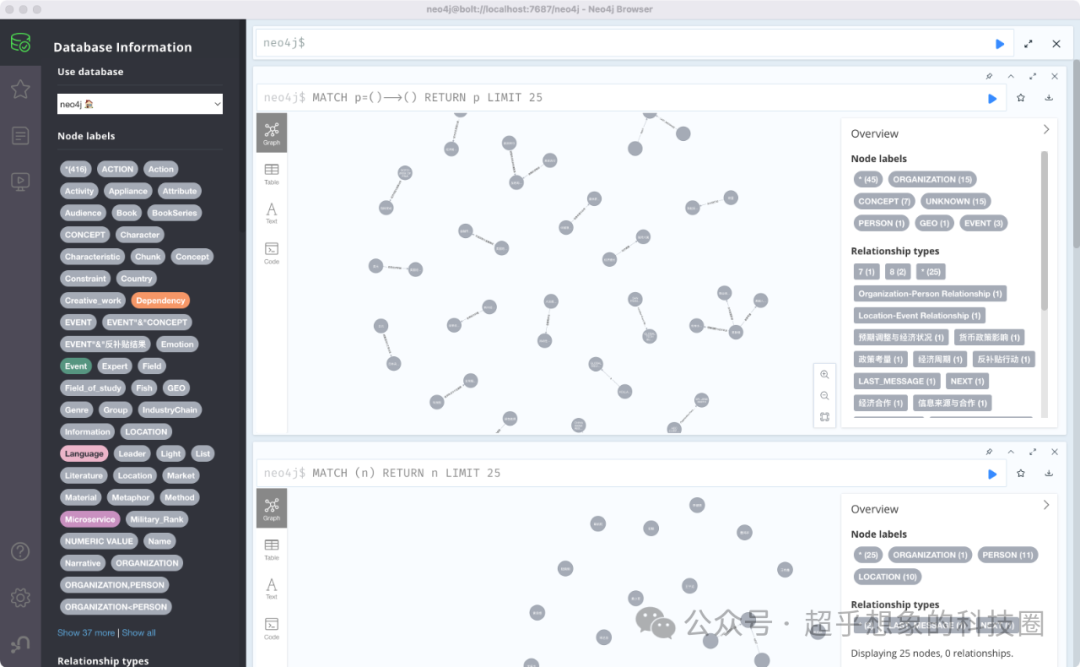
Task: Click Organization-Person Relationship (1) type
Action: click(x=930, y=294)
